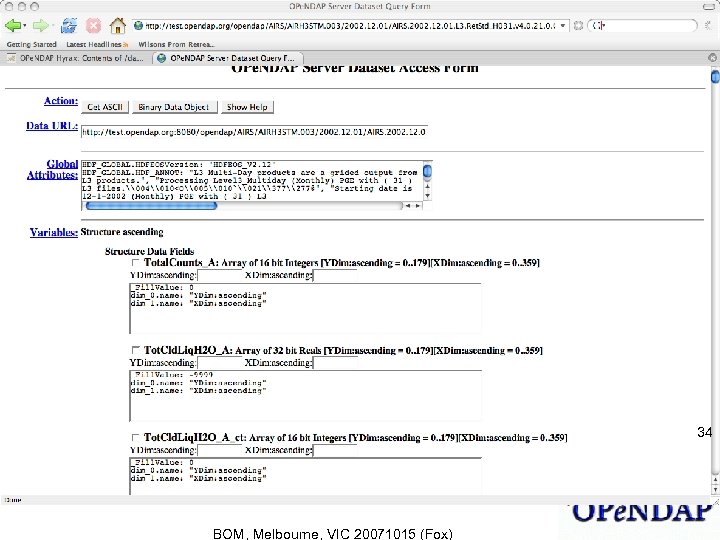Click the page vertical scrollbar thumb
Image resolution: width=720 pixels, height=540 pixels.
pyautogui.click(x=715, y=76)
